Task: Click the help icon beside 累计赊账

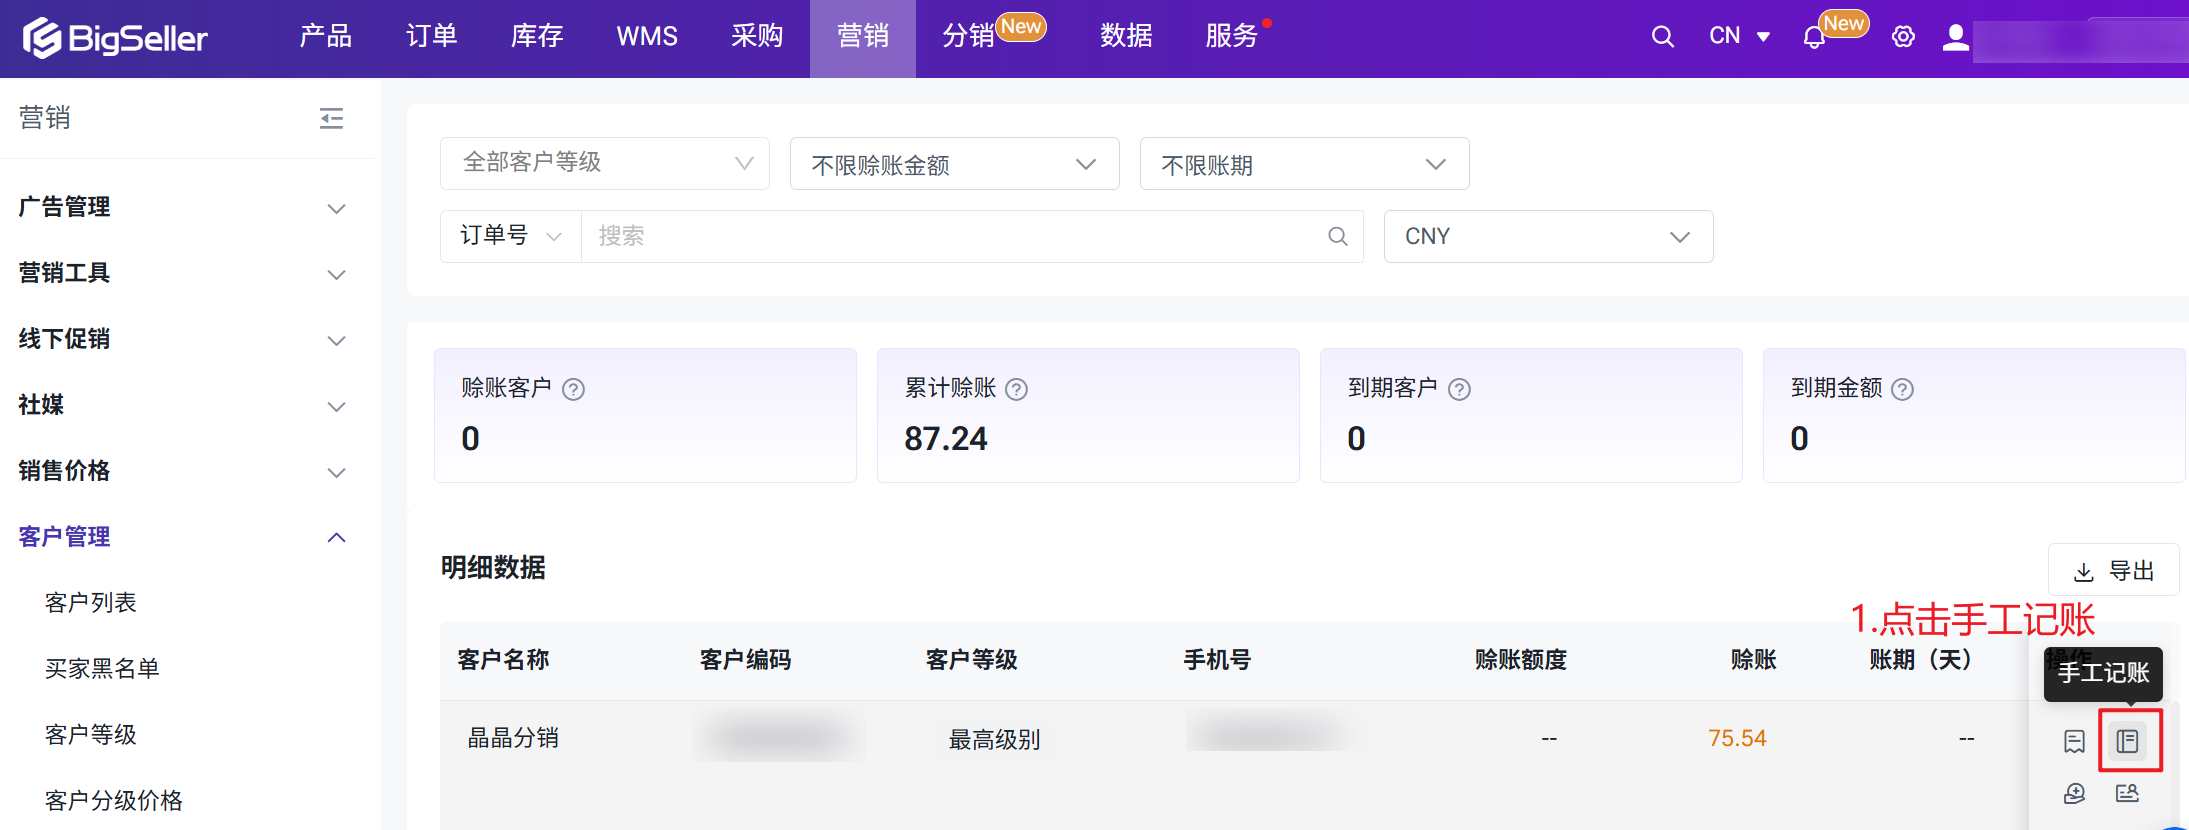Action: coord(1016,389)
